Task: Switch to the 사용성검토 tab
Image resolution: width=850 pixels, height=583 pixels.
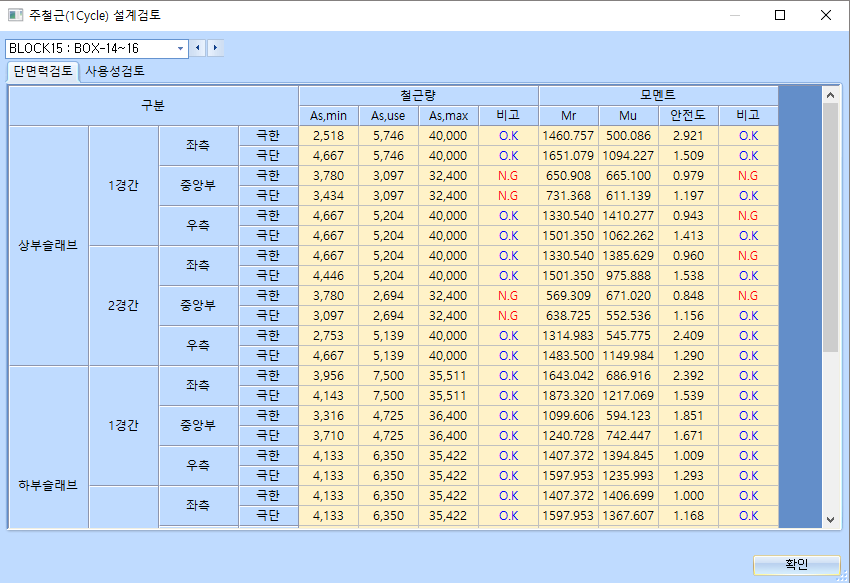Action: pyautogui.click(x=115, y=71)
